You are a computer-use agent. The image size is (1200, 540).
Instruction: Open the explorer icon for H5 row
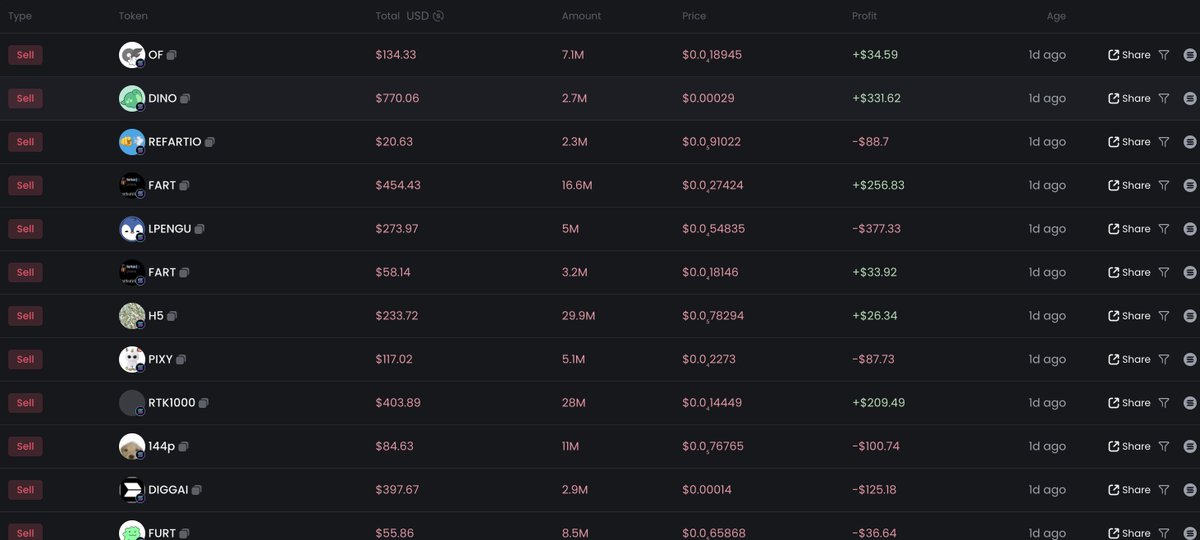1190,316
